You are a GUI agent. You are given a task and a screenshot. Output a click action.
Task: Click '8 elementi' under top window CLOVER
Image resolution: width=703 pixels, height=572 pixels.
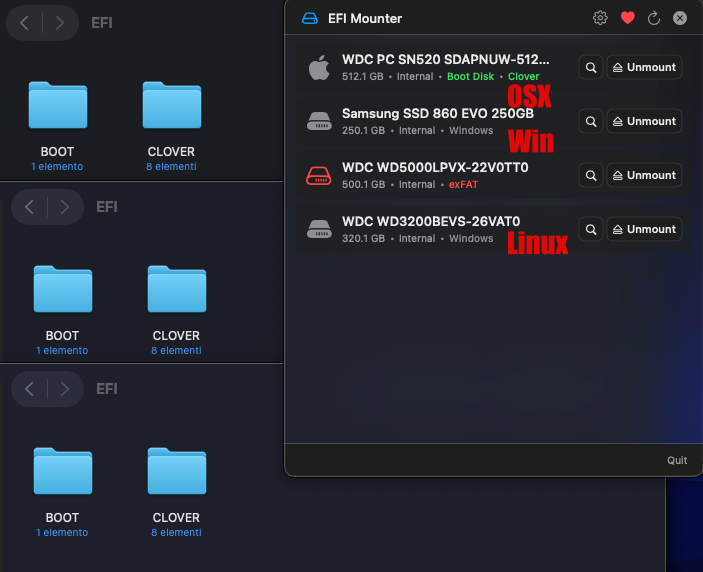click(x=171, y=167)
